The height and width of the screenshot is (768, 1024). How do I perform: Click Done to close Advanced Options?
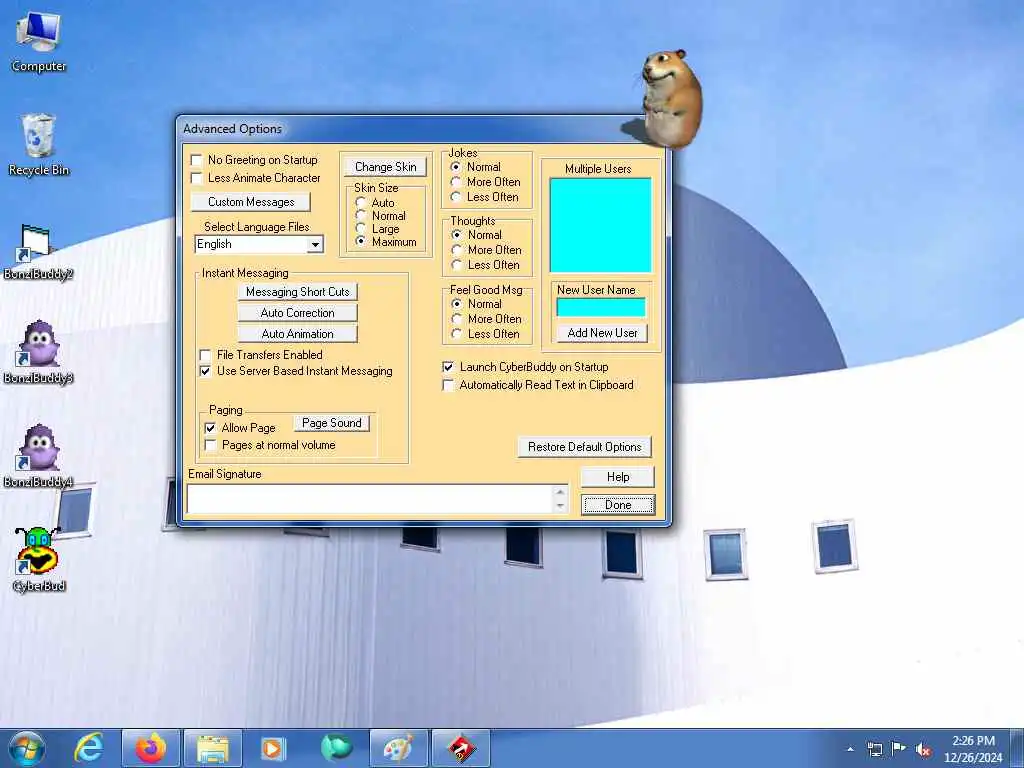tap(618, 505)
